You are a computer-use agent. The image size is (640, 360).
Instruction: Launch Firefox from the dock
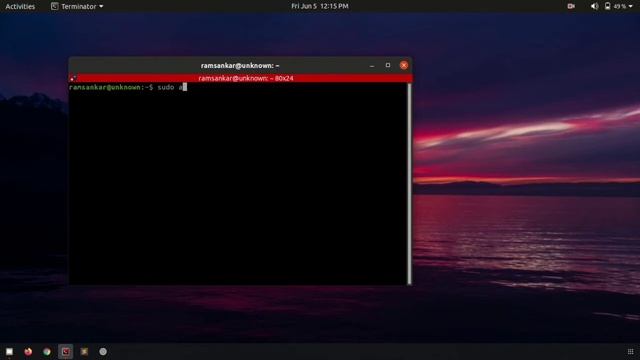pyautogui.click(x=28, y=351)
